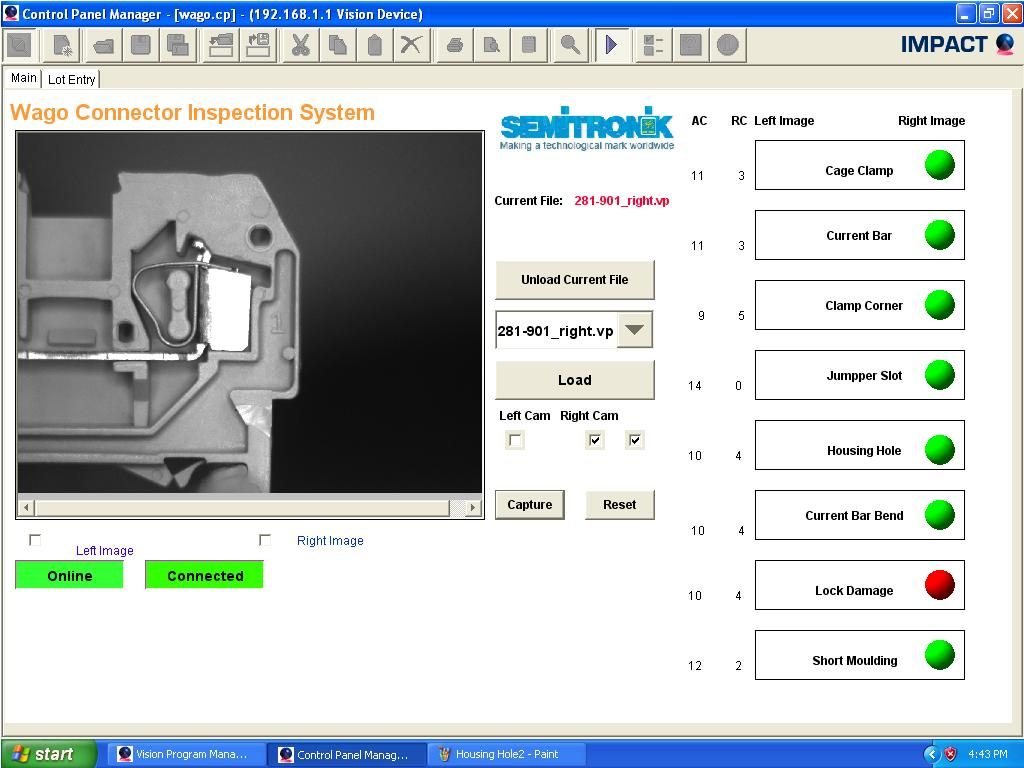Open Housing Hole2 Paint from the taskbar
This screenshot has width=1024, height=768.
(506, 754)
